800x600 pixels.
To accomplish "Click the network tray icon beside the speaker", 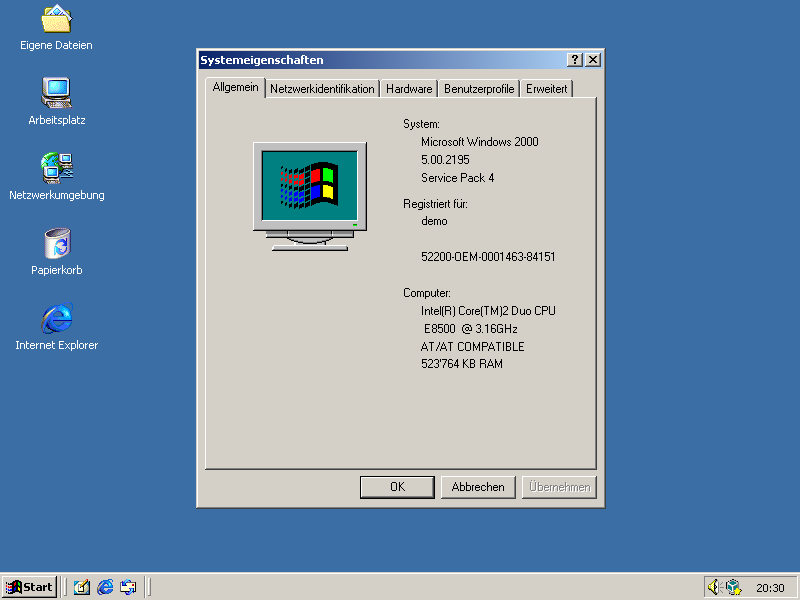I will coord(733,587).
